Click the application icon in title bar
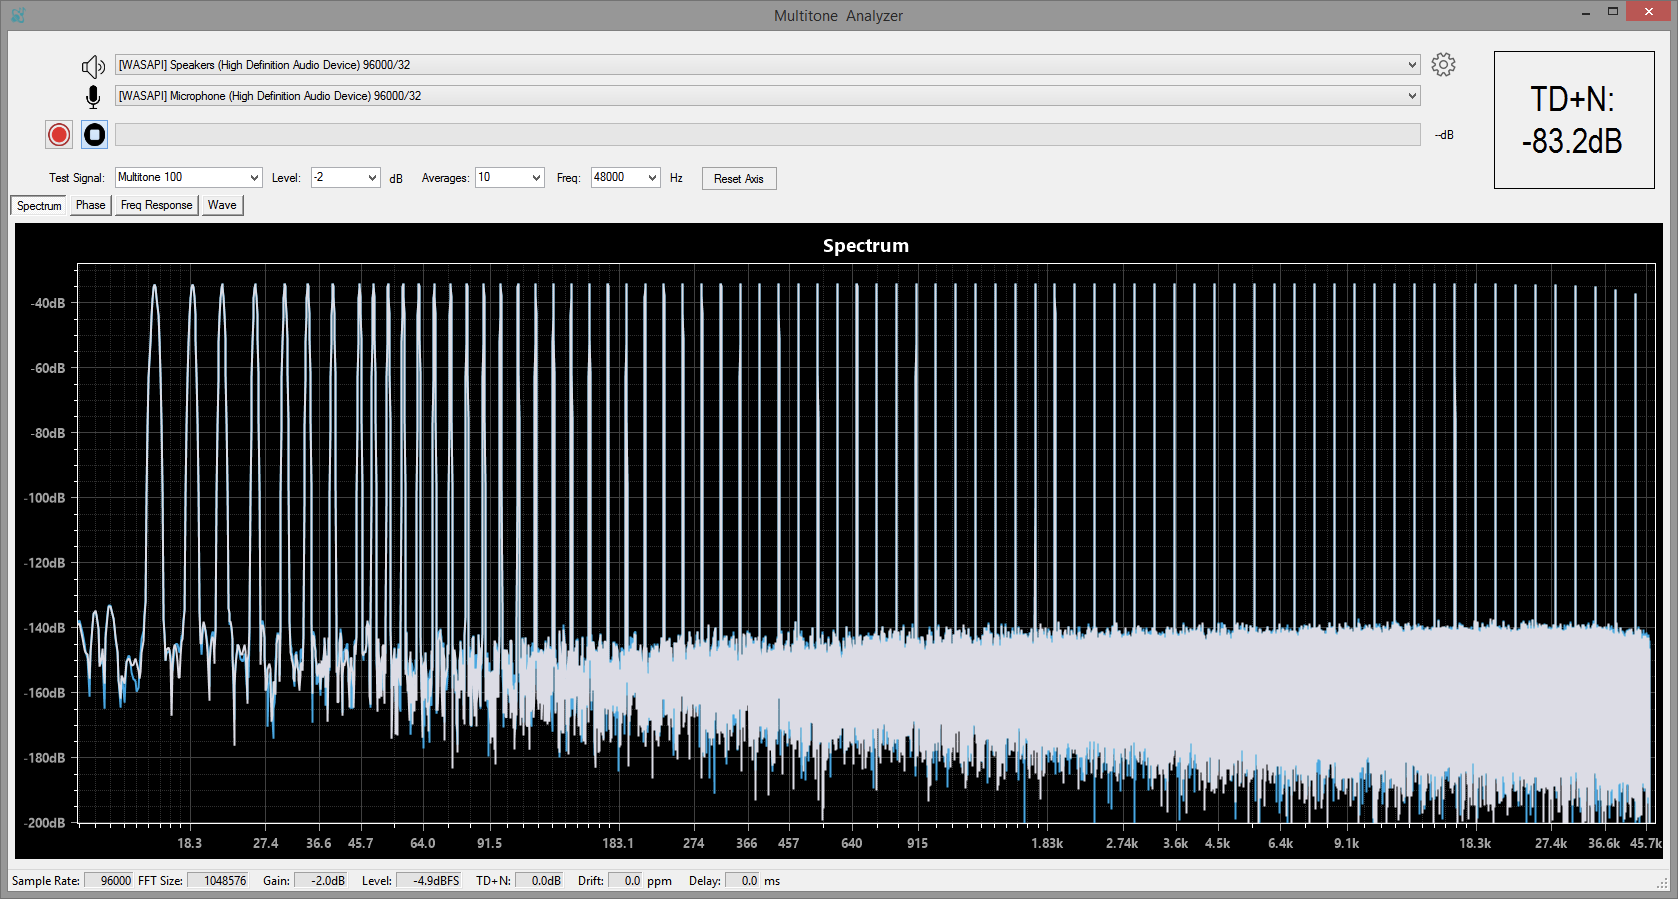The width and height of the screenshot is (1678, 899). click(18, 15)
